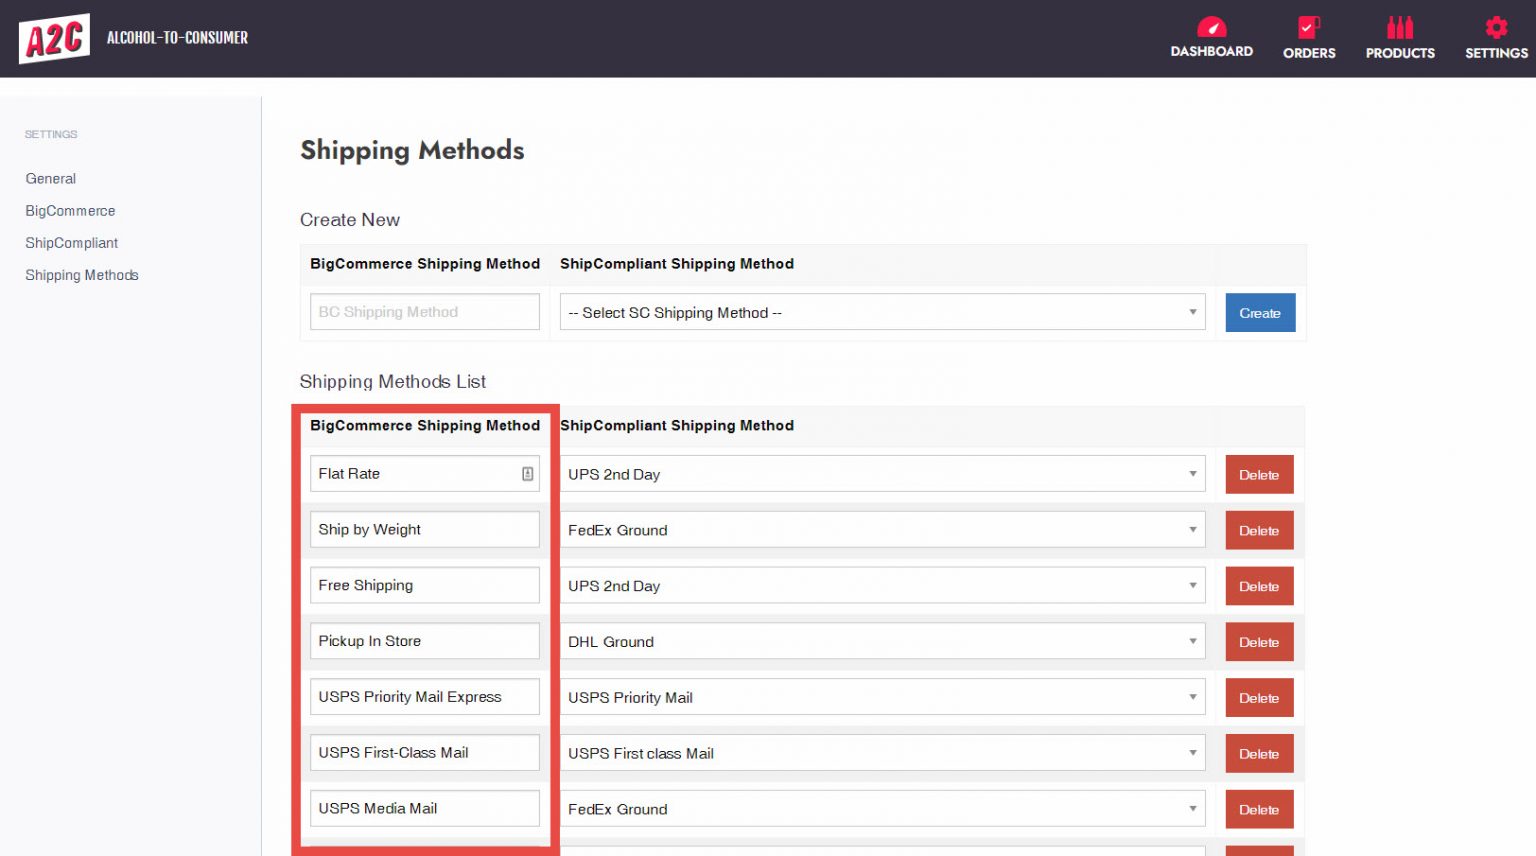This screenshot has width=1536, height=856.
Task: Open USPS First class Mail dropdown
Action: pos(882,754)
